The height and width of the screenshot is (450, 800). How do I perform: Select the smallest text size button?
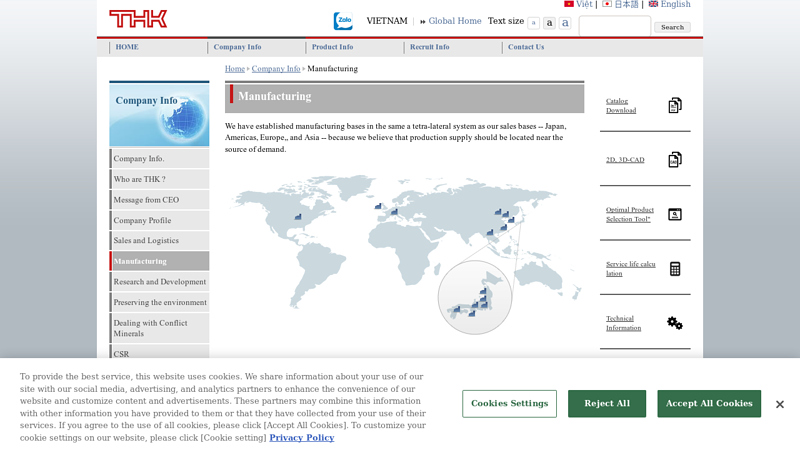(533, 23)
